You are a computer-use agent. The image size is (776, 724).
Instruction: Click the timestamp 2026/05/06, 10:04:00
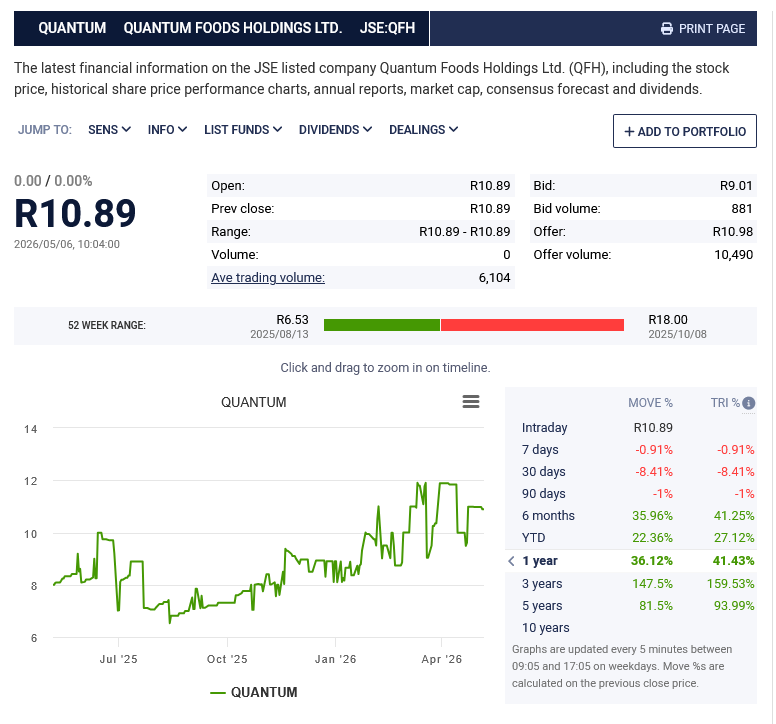(x=67, y=244)
